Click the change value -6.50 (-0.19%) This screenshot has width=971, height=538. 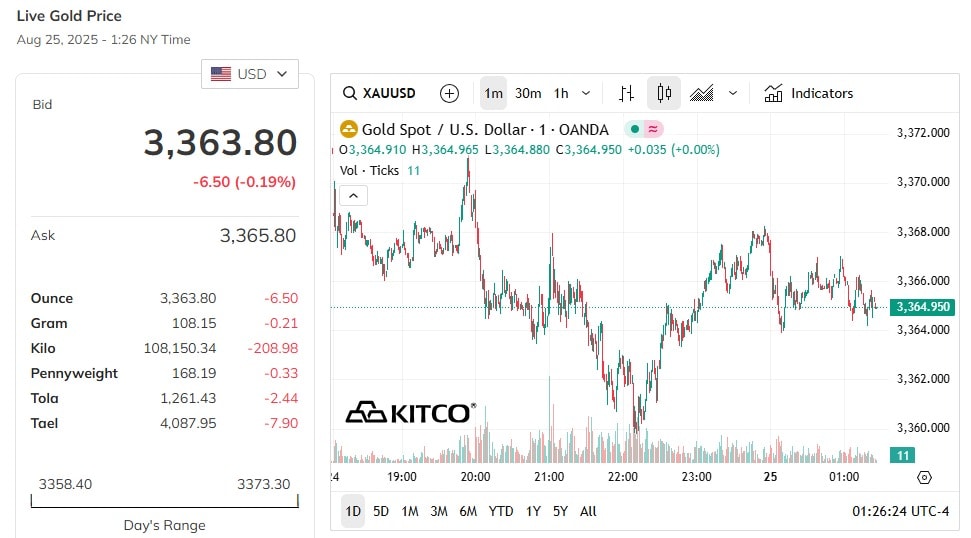coord(245,182)
